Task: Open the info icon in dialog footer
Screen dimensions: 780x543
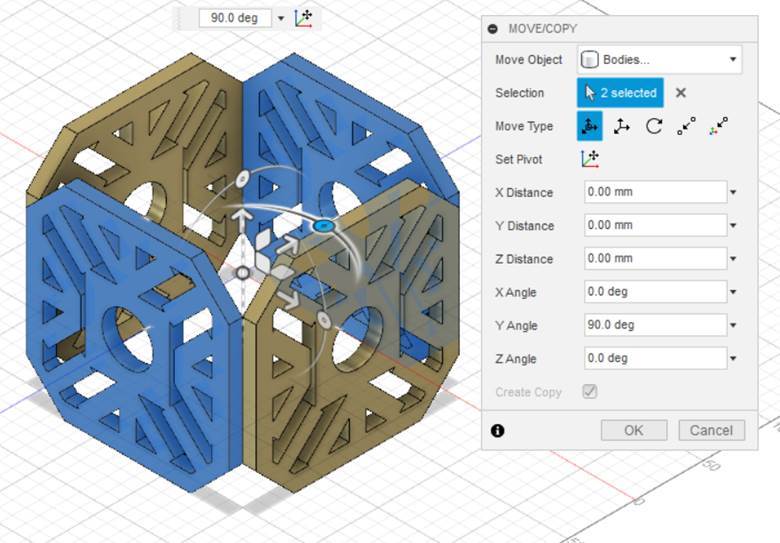Action: pyautogui.click(x=497, y=431)
